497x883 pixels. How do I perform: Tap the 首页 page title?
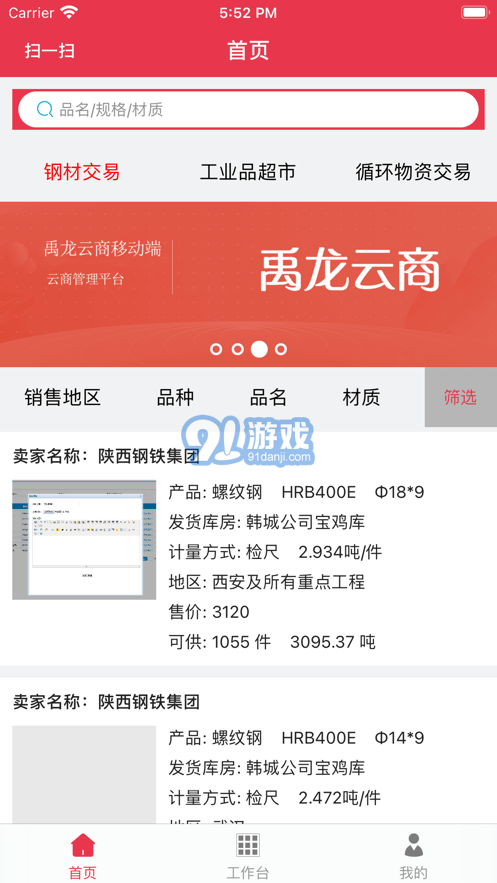(x=248, y=51)
